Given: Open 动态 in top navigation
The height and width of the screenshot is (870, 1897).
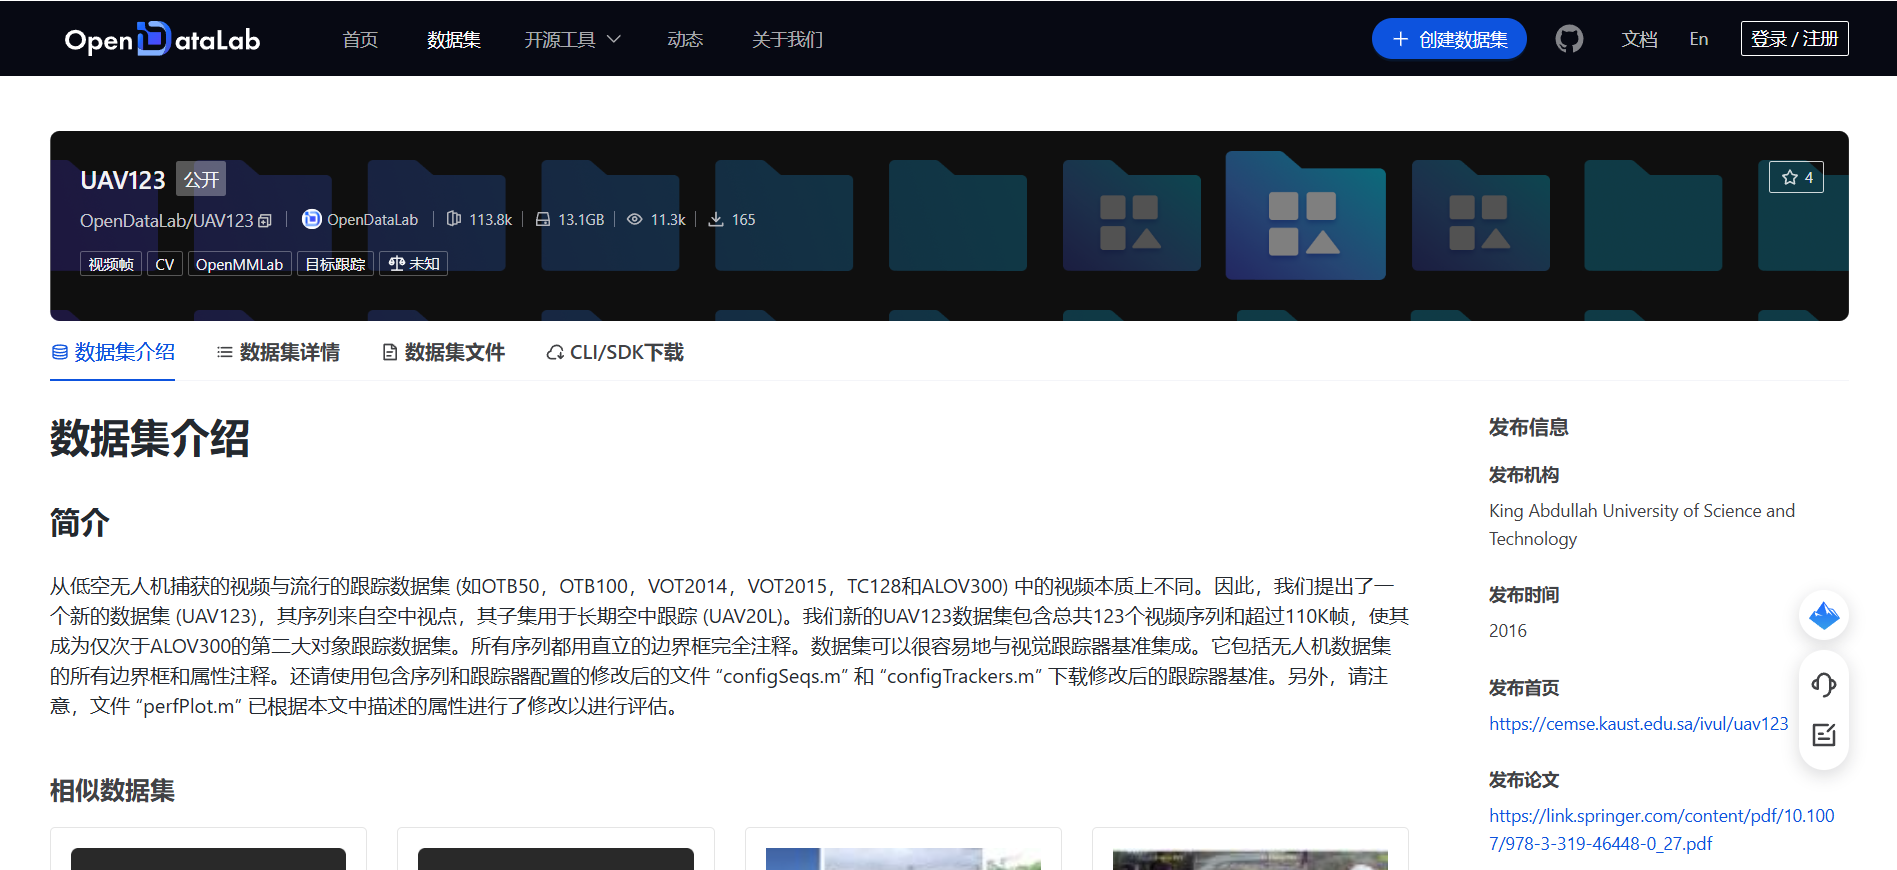Looking at the screenshot, I should pyautogui.click(x=685, y=39).
